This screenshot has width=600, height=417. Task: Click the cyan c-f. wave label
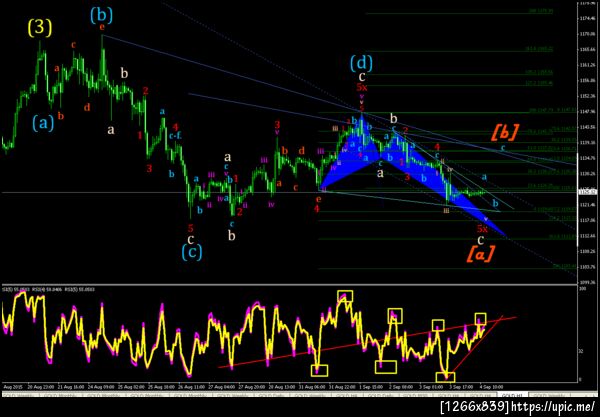click(175, 135)
